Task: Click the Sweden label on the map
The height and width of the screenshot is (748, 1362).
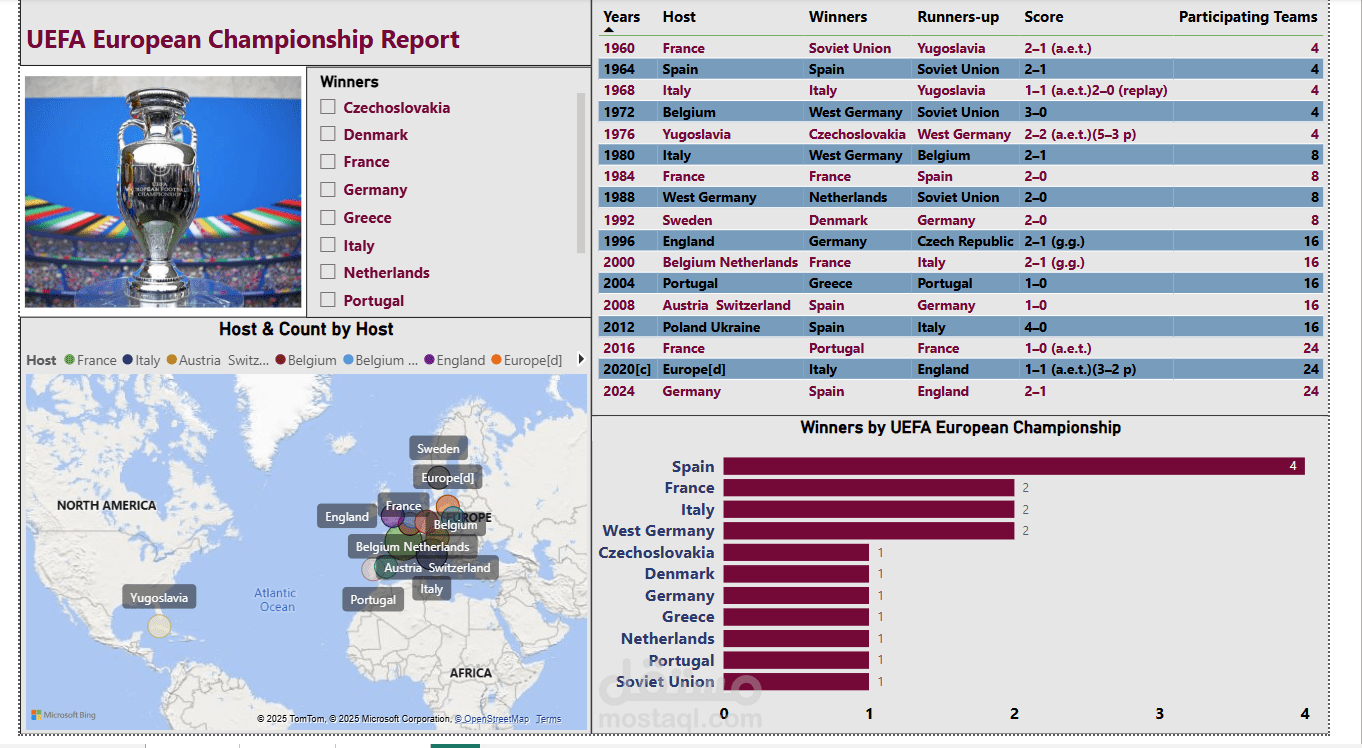Action: pos(438,449)
